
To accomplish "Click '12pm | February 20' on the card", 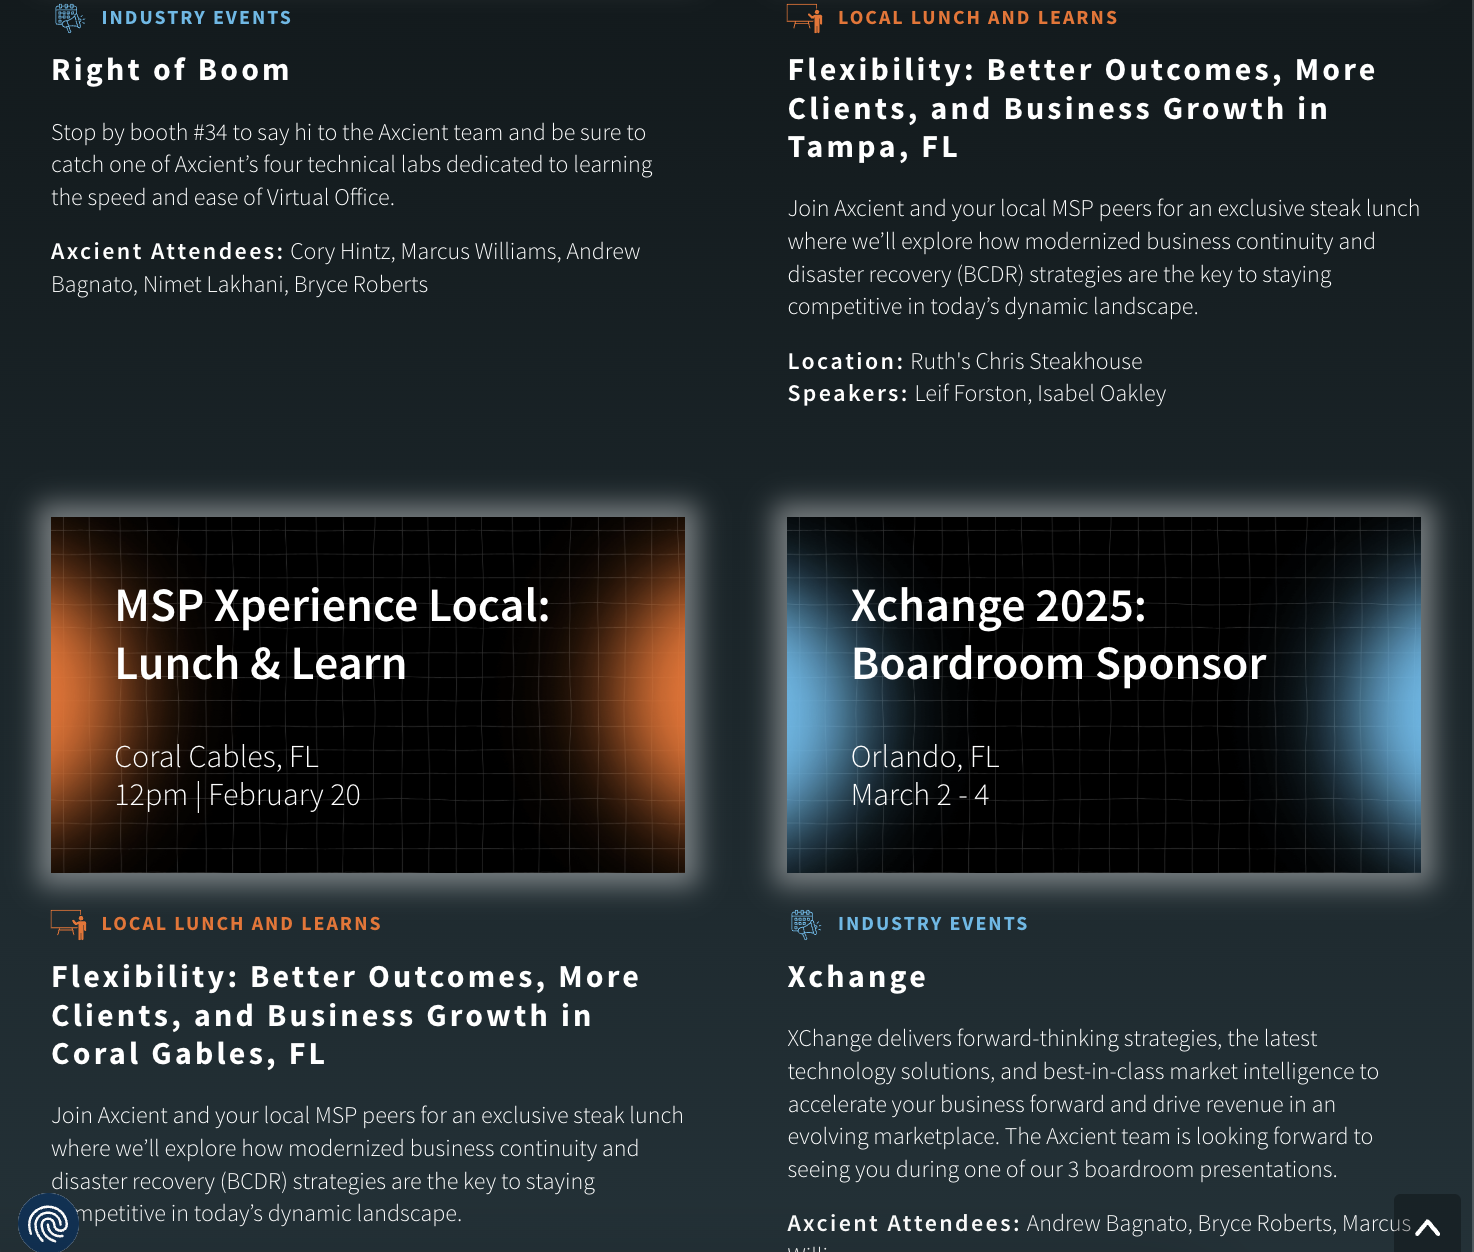I will [238, 795].
